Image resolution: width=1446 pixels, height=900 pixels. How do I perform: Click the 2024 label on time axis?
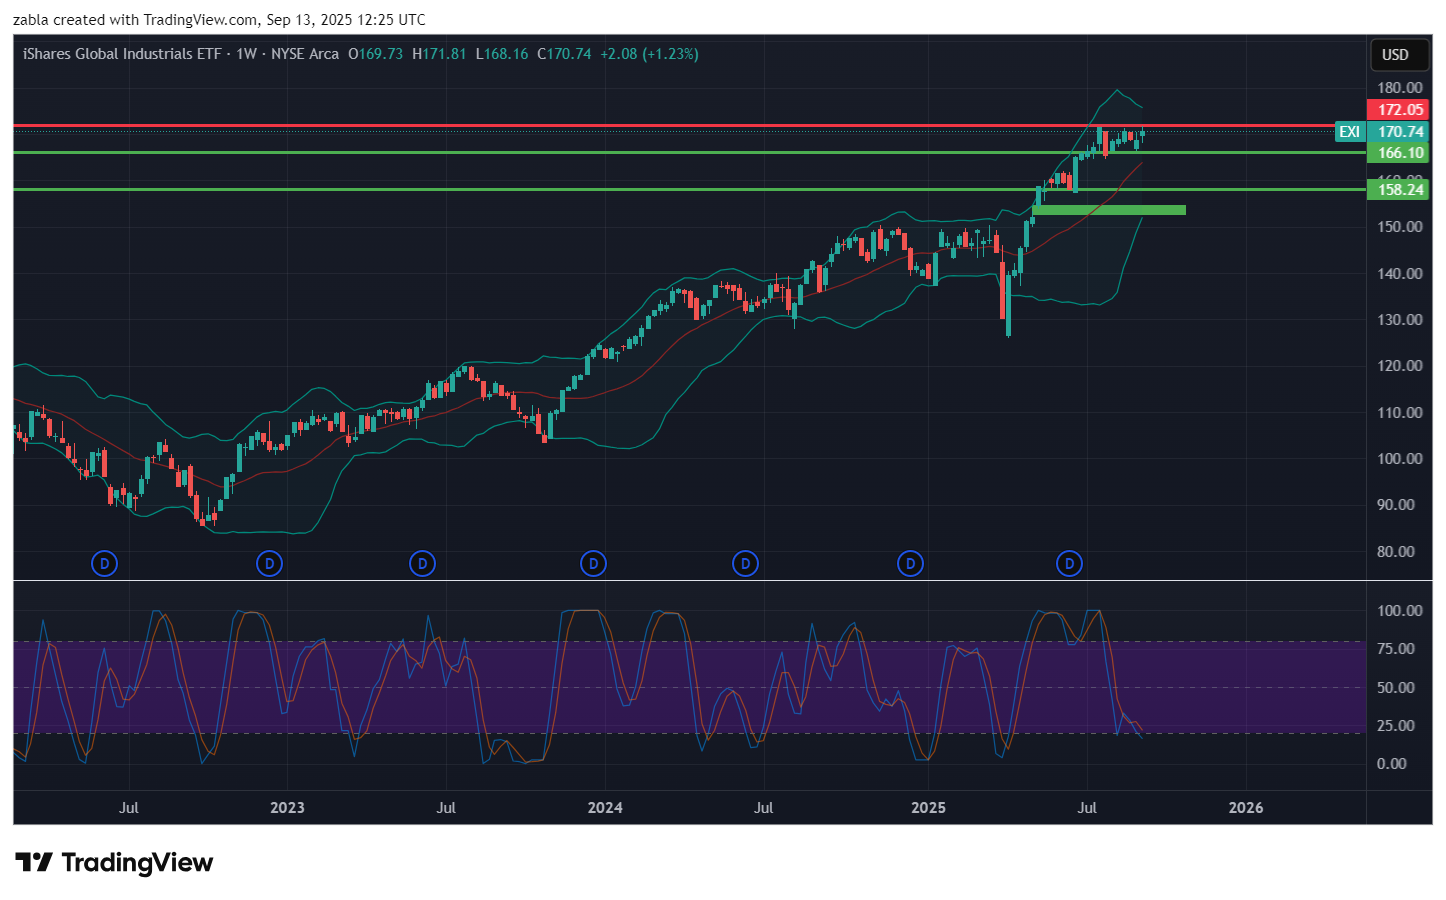pos(605,807)
